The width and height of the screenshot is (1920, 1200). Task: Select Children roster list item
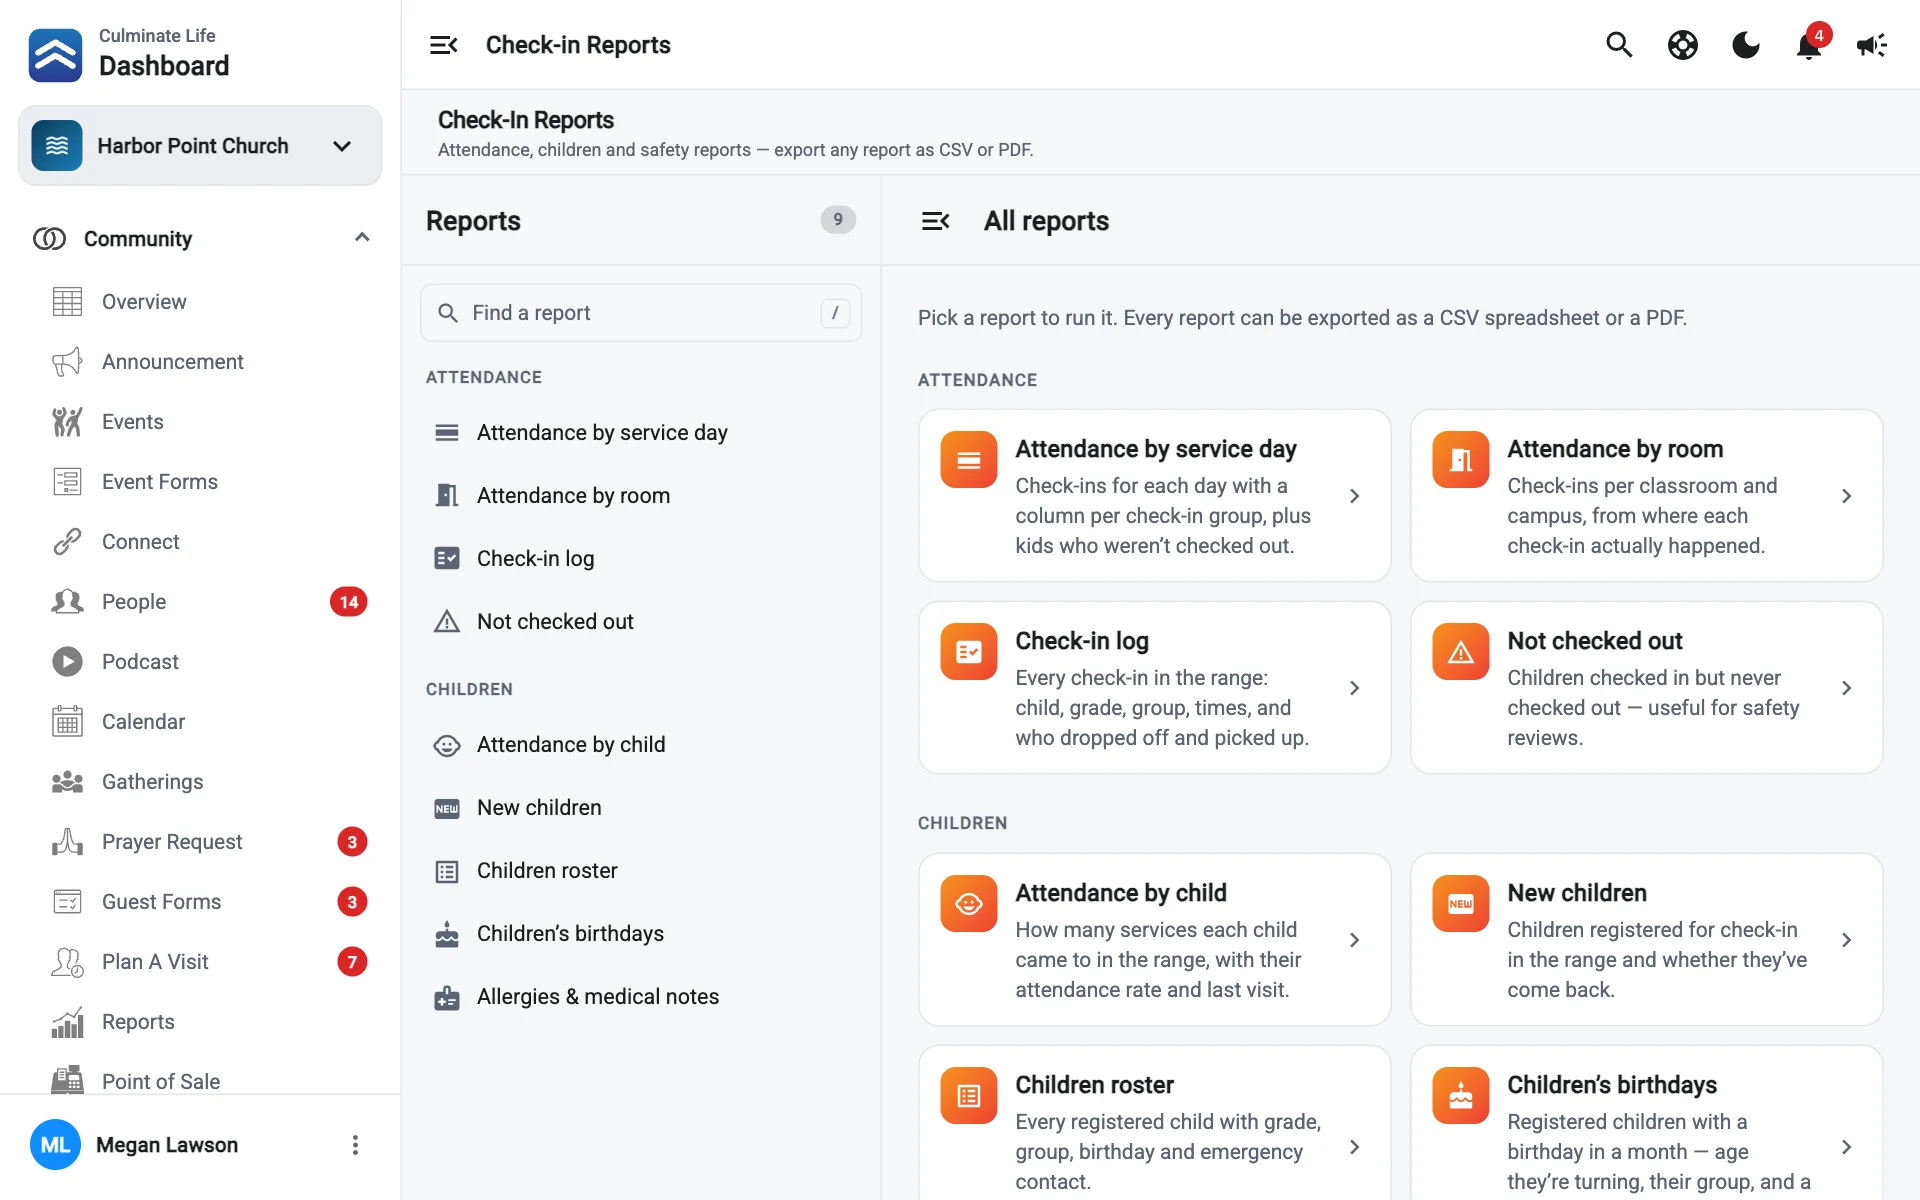641,871
